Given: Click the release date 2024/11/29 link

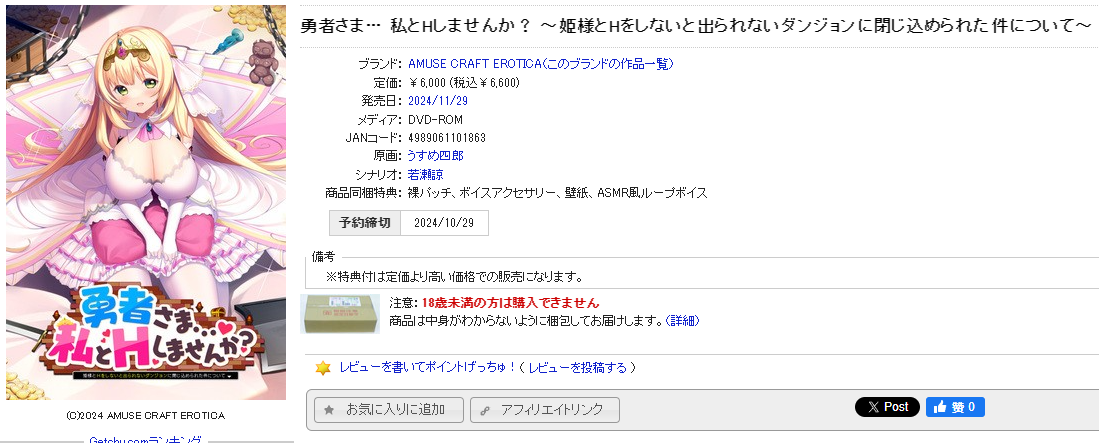Looking at the screenshot, I should (x=438, y=101).
